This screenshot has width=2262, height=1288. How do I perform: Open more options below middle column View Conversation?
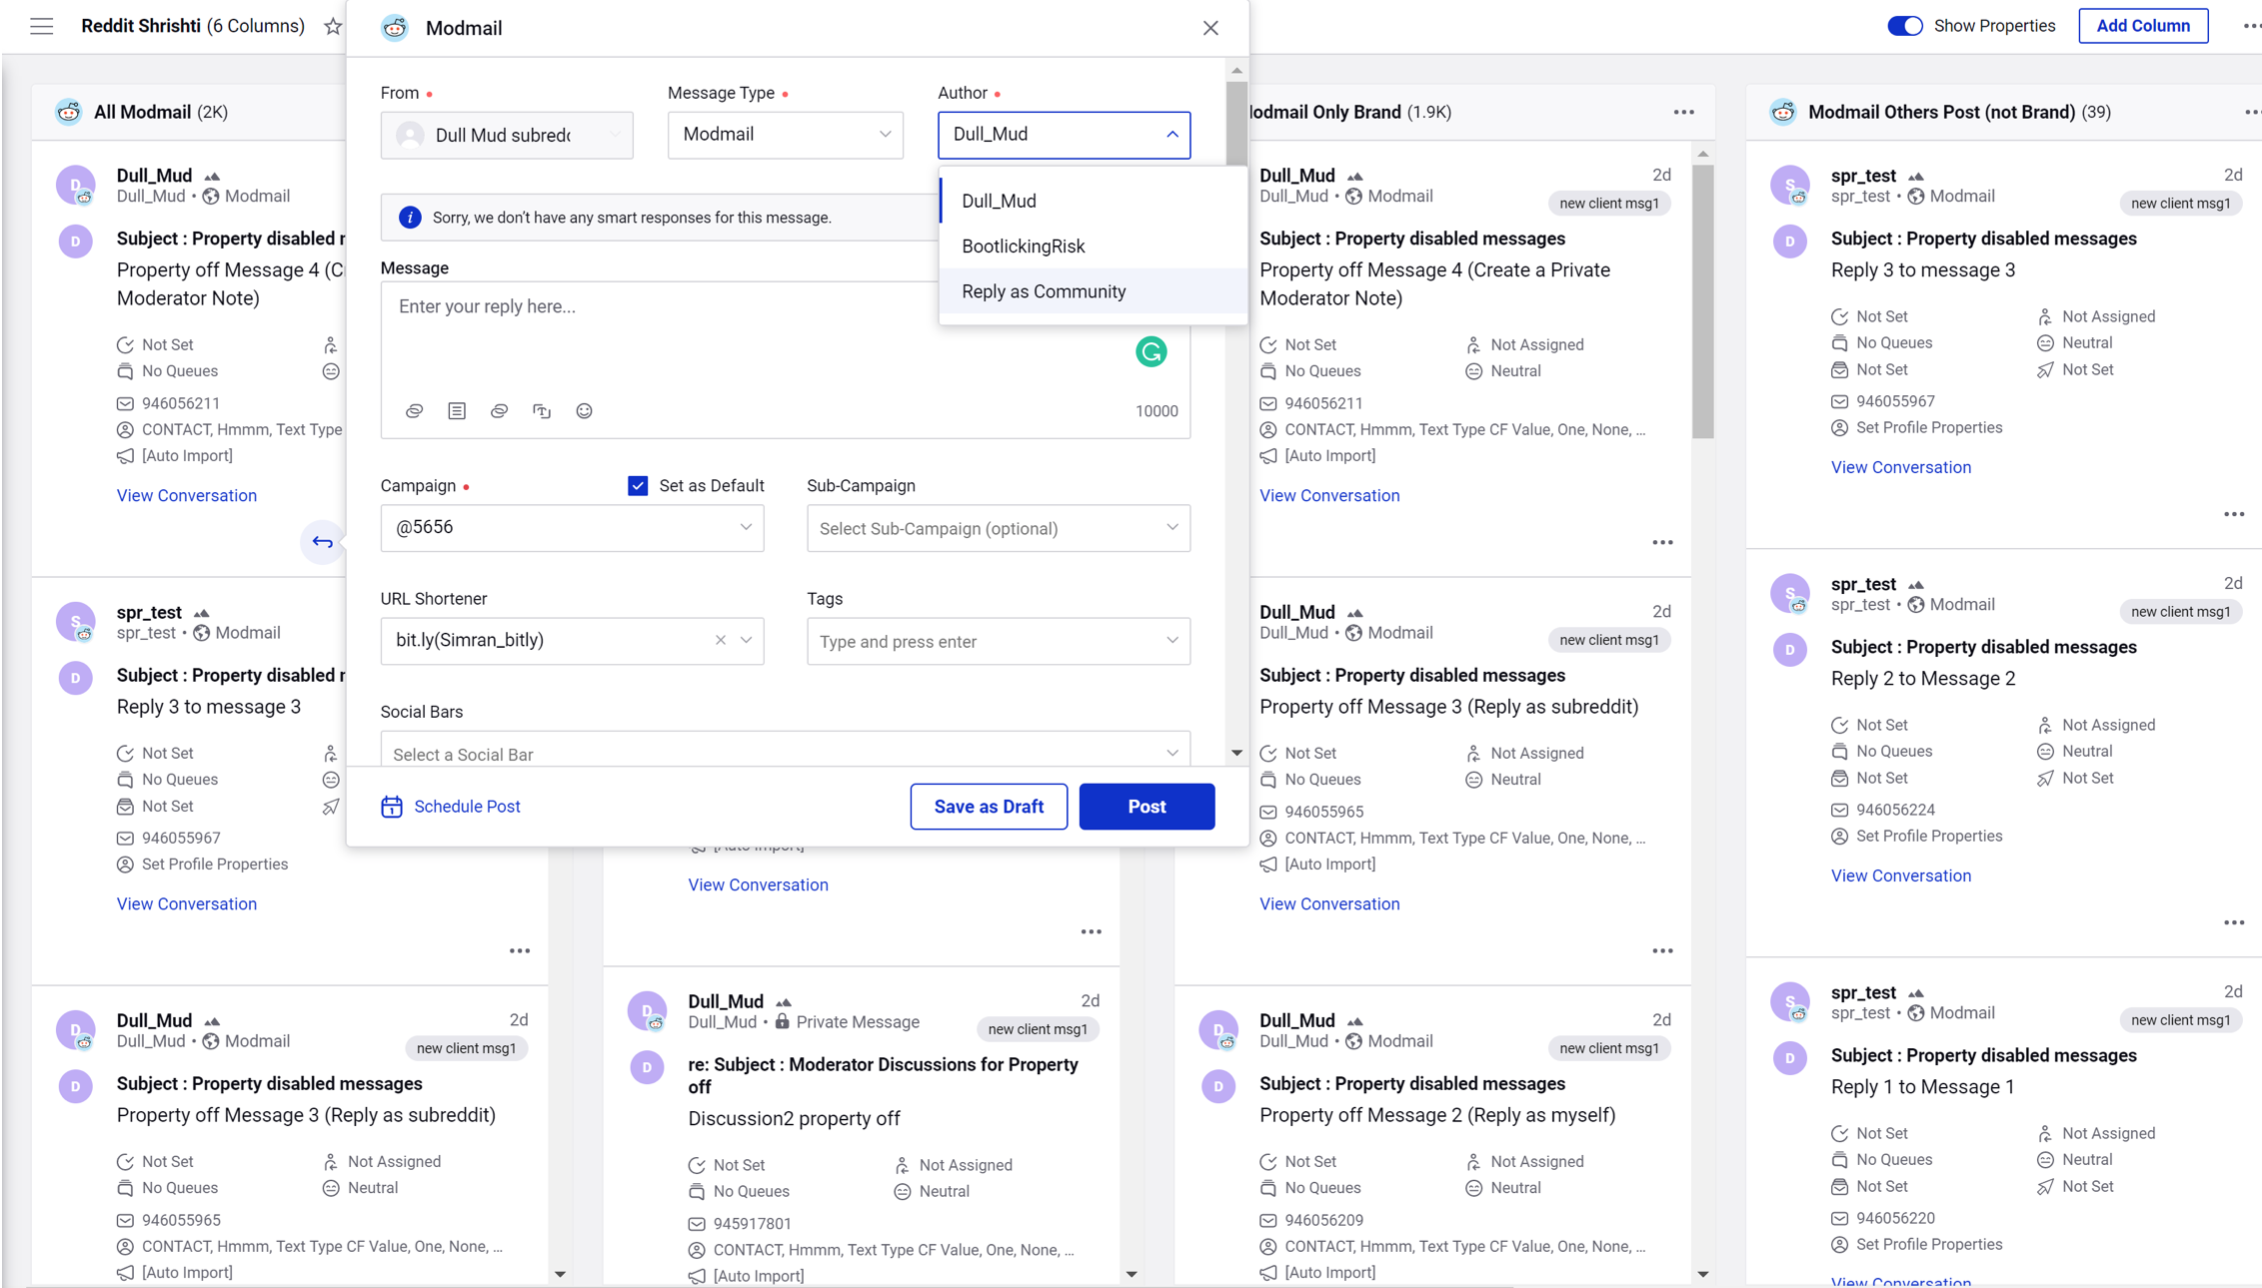point(1090,931)
